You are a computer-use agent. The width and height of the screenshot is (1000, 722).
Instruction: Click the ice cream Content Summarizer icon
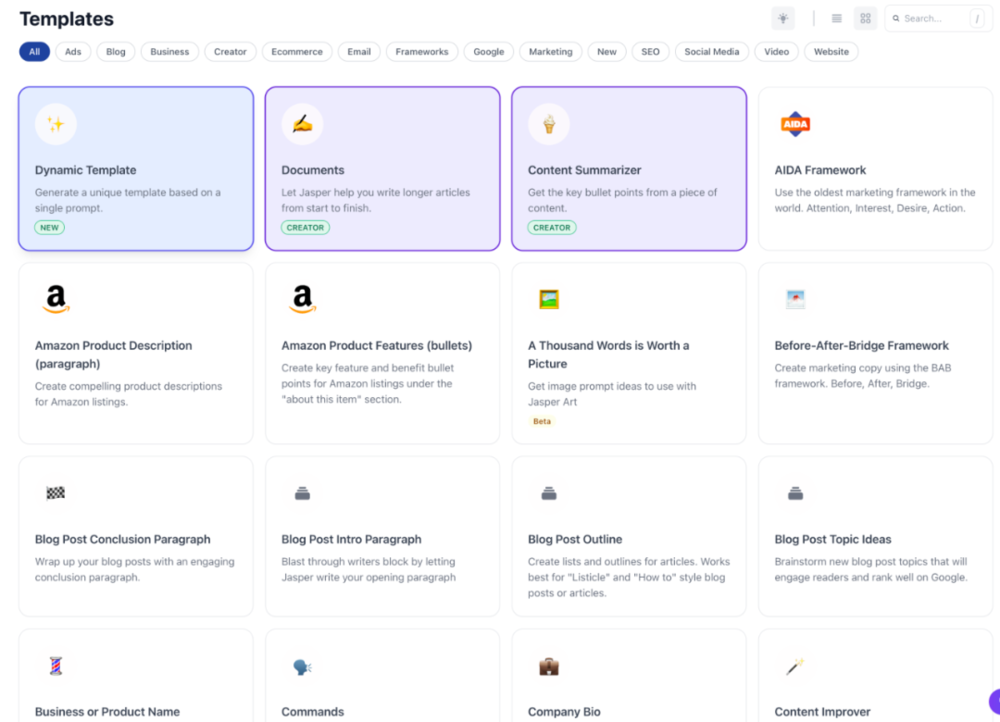[549, 124]
